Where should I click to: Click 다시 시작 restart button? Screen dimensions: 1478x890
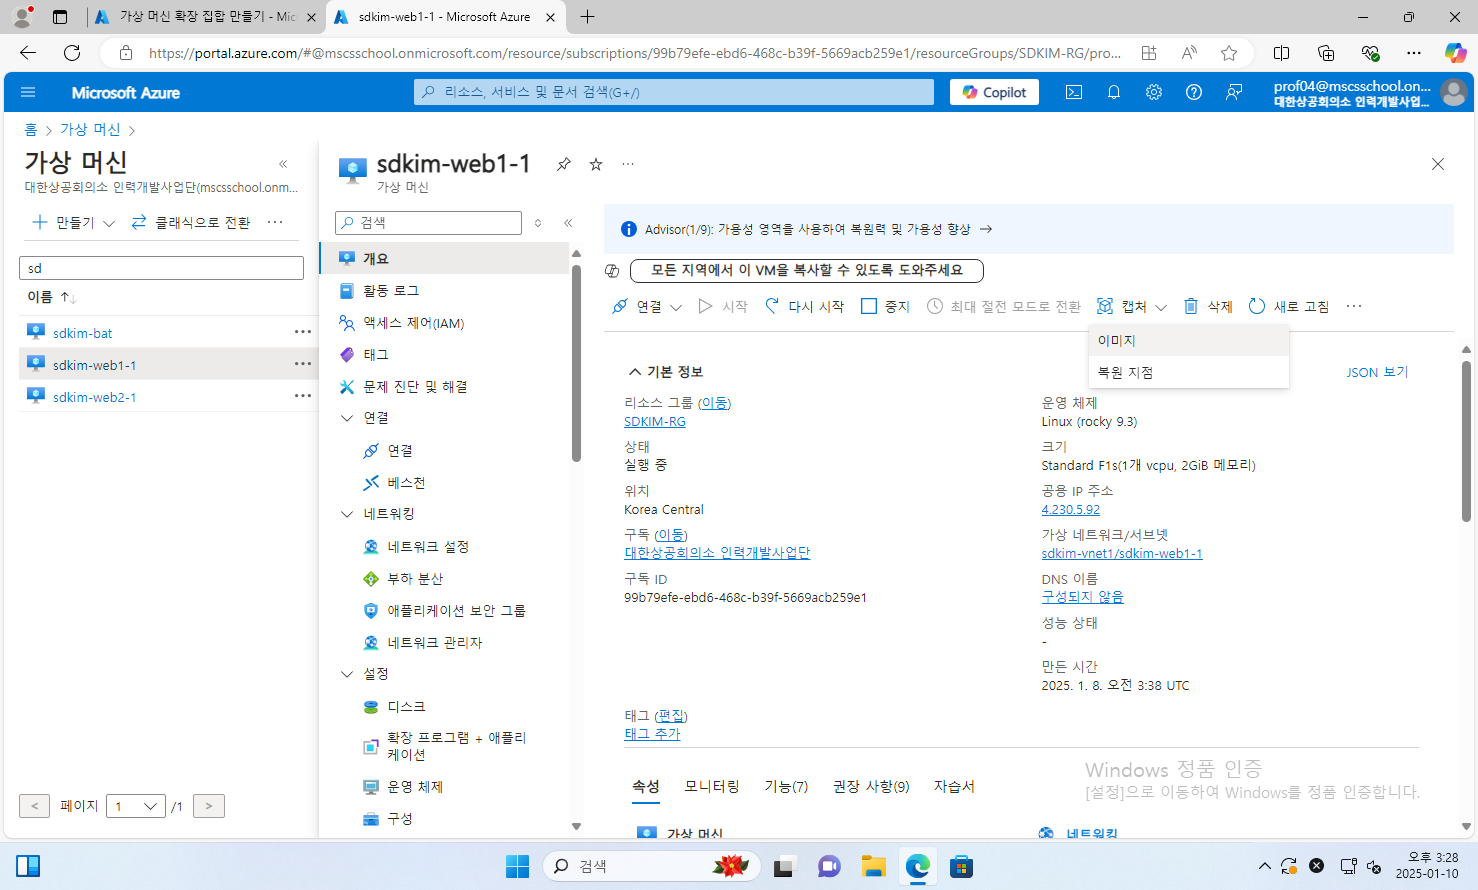(805, 306)
